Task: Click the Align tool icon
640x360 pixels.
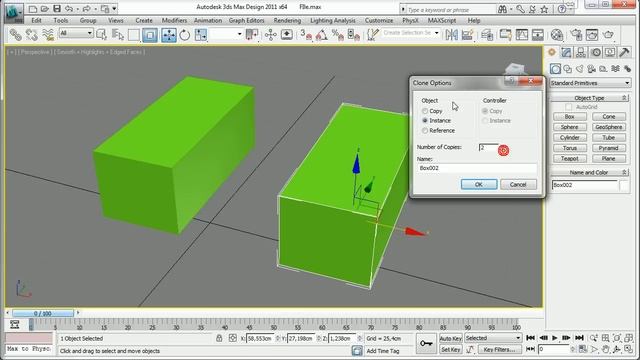Action: click(468, 35)
